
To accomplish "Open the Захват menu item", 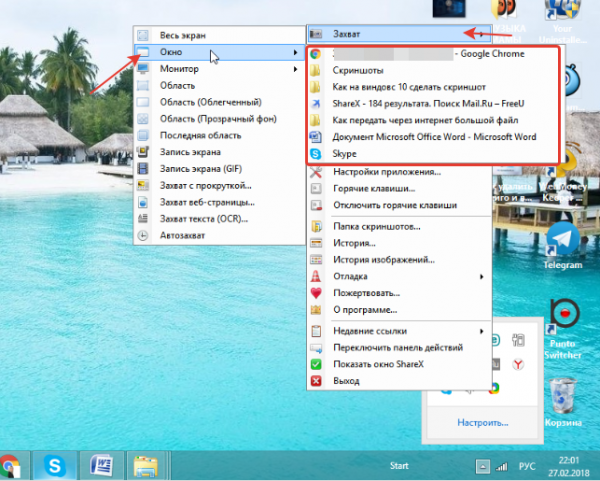I will [x=399, y=34].
